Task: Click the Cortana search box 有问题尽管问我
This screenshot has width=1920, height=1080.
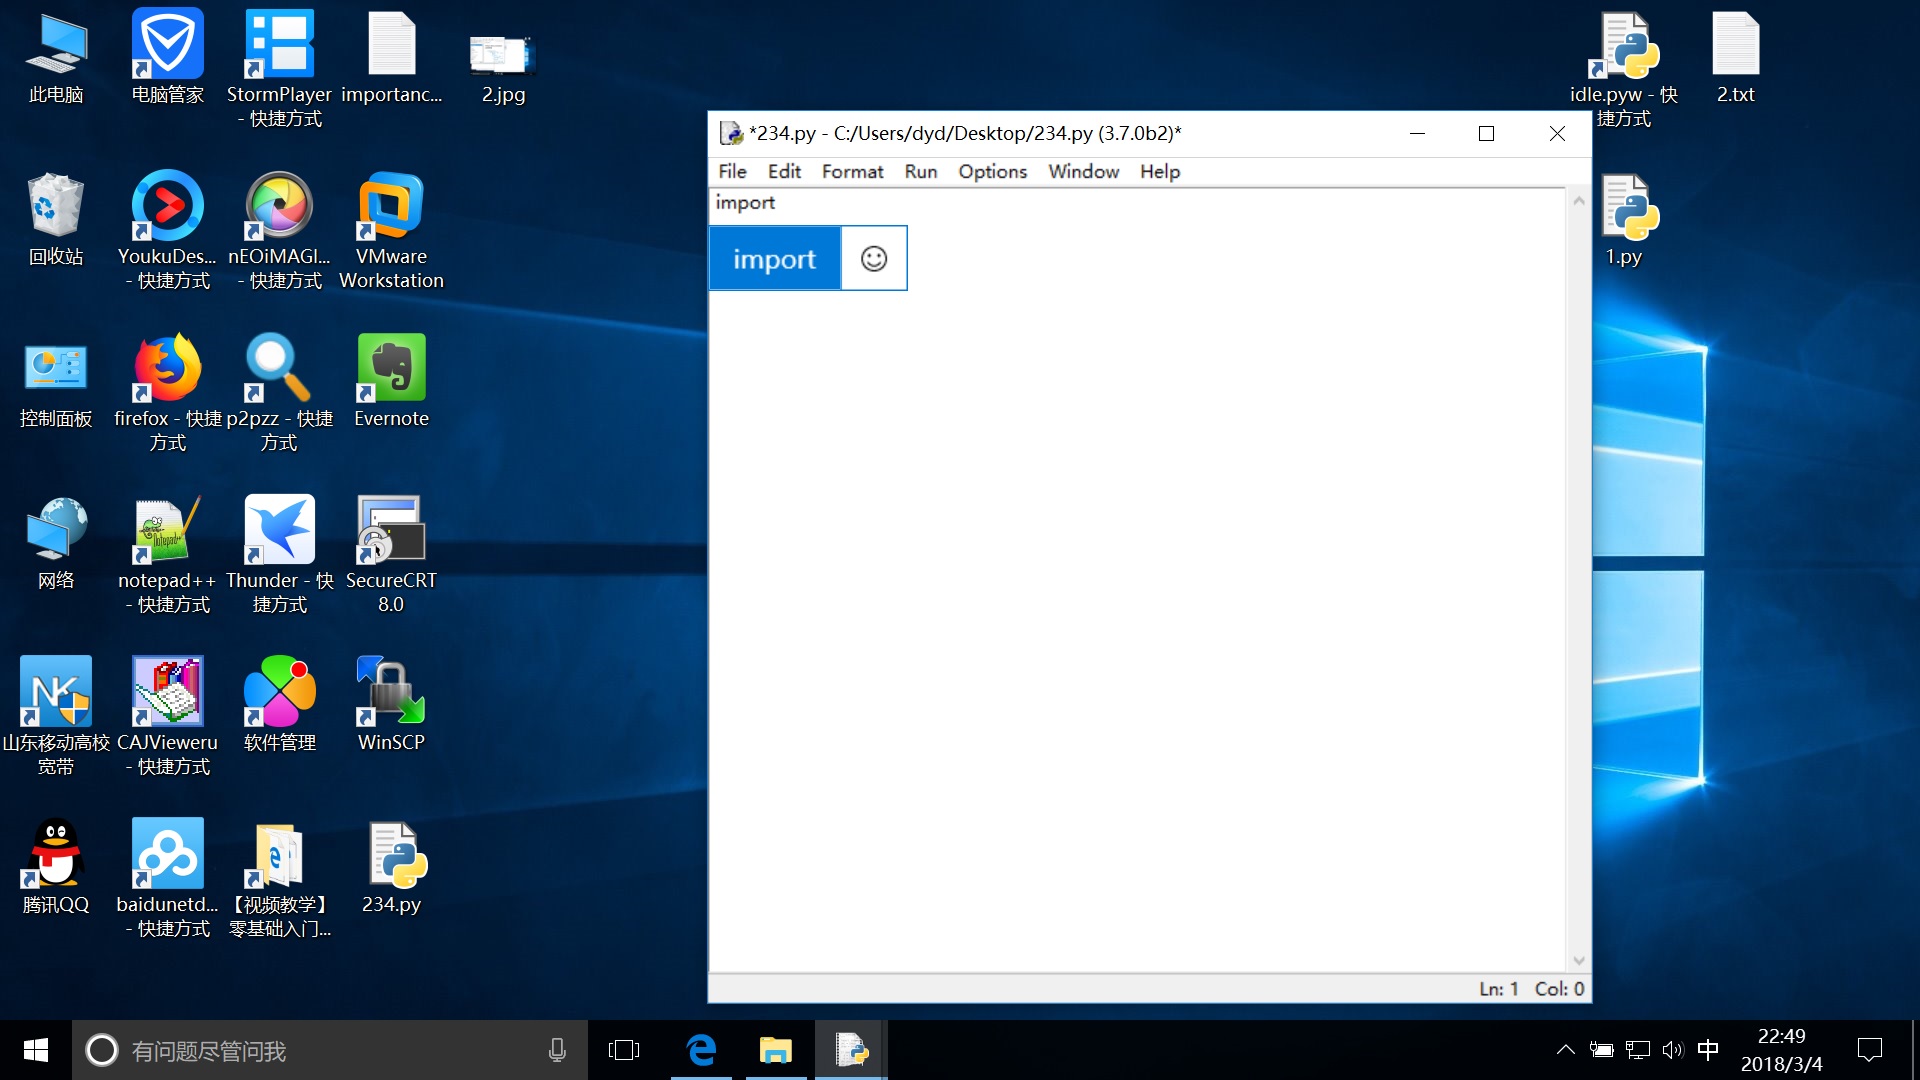Action: (x=330, y=1050)
